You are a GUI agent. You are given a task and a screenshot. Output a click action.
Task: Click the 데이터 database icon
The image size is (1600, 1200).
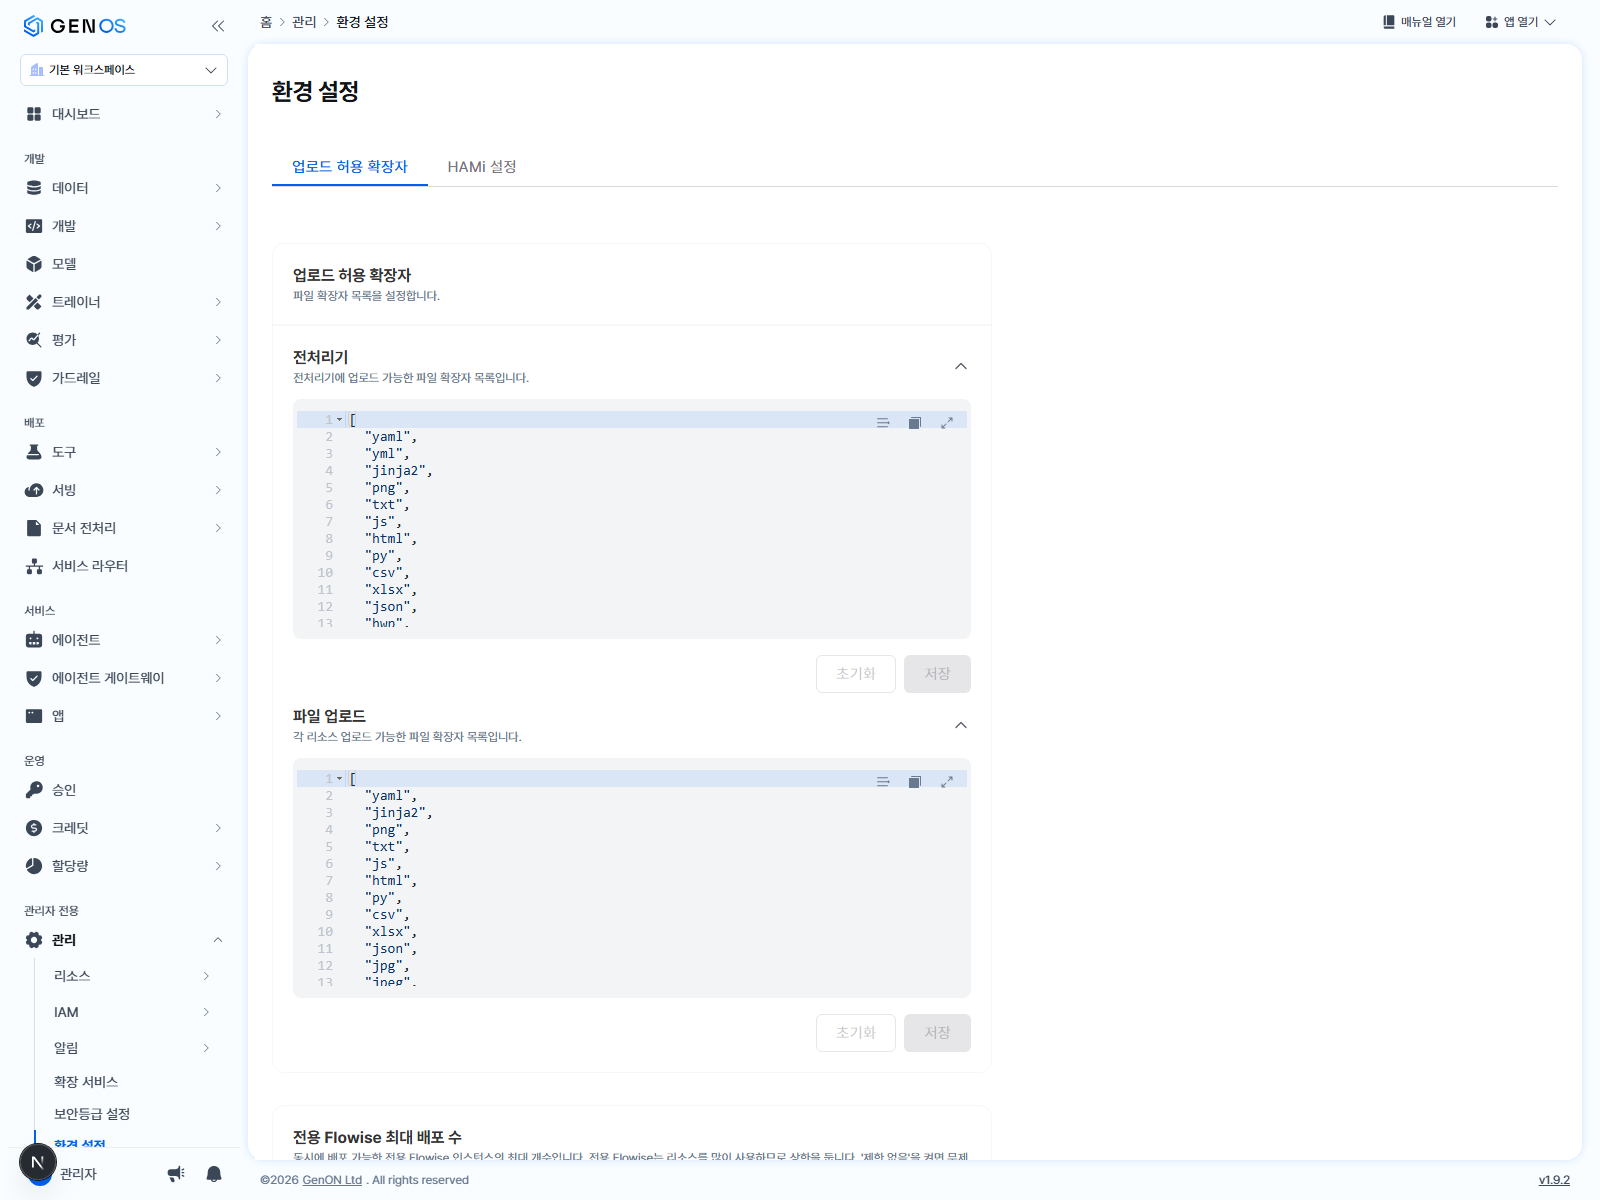[x=34, y=188]
